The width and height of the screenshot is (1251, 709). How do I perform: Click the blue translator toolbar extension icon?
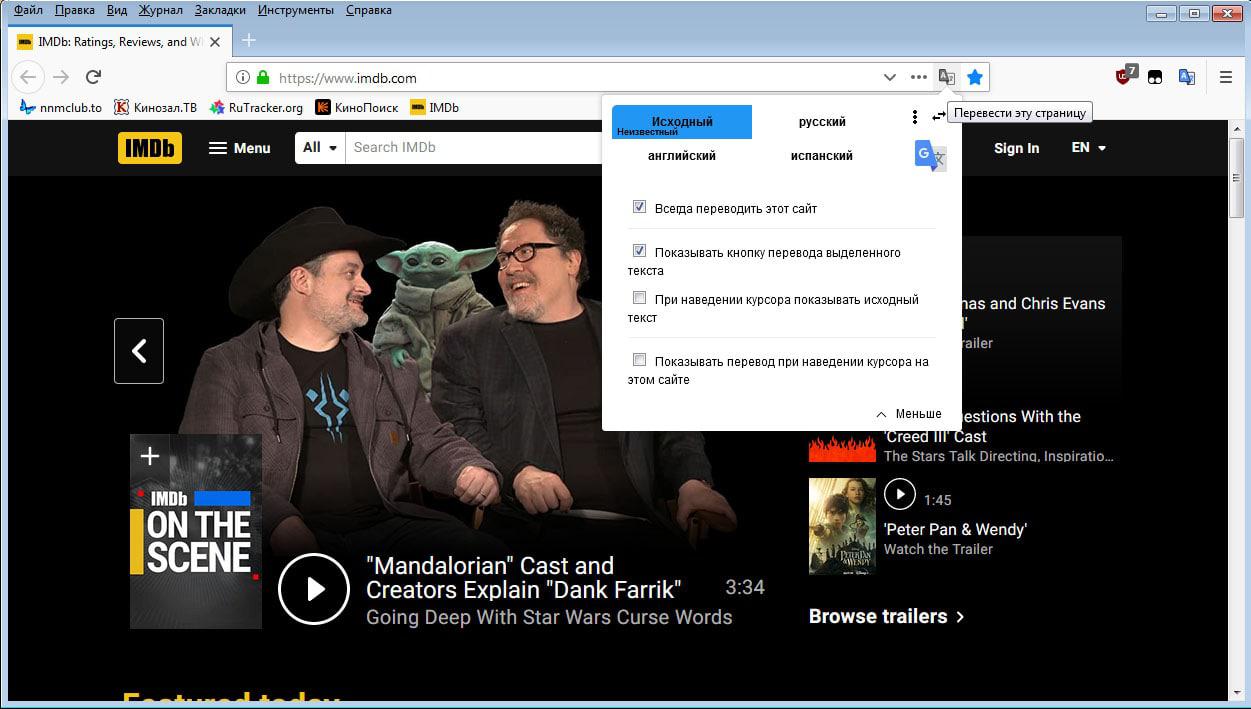point(1187,77)
